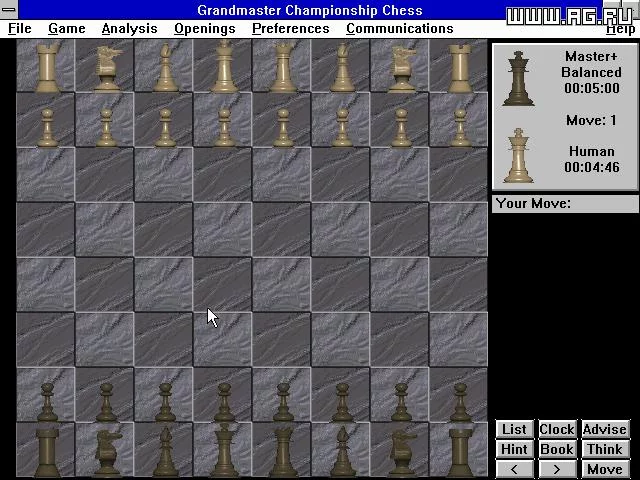Select the light rook in the top-right corner
This screenshot has width=640, height=480.
coord(460,67)
